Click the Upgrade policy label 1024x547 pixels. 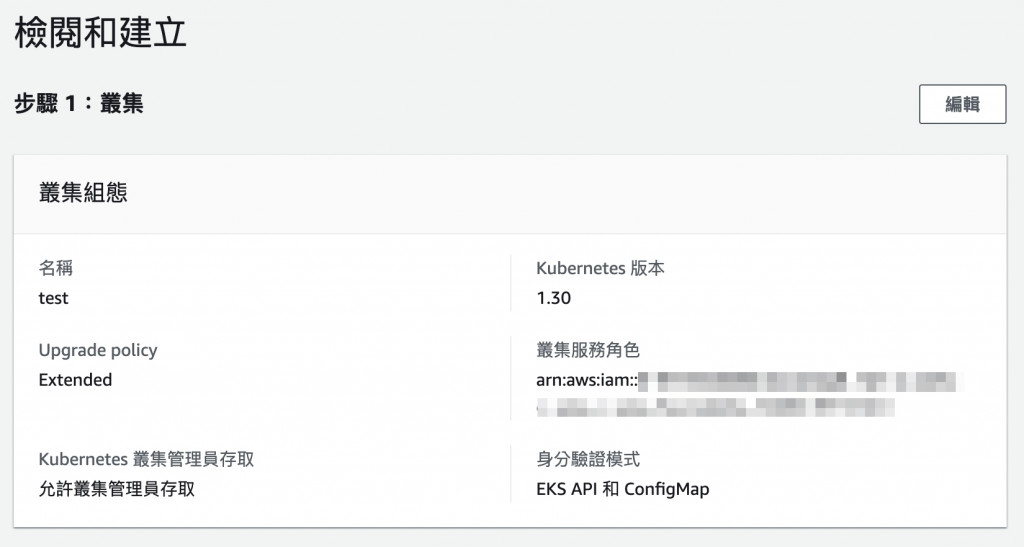98,350
